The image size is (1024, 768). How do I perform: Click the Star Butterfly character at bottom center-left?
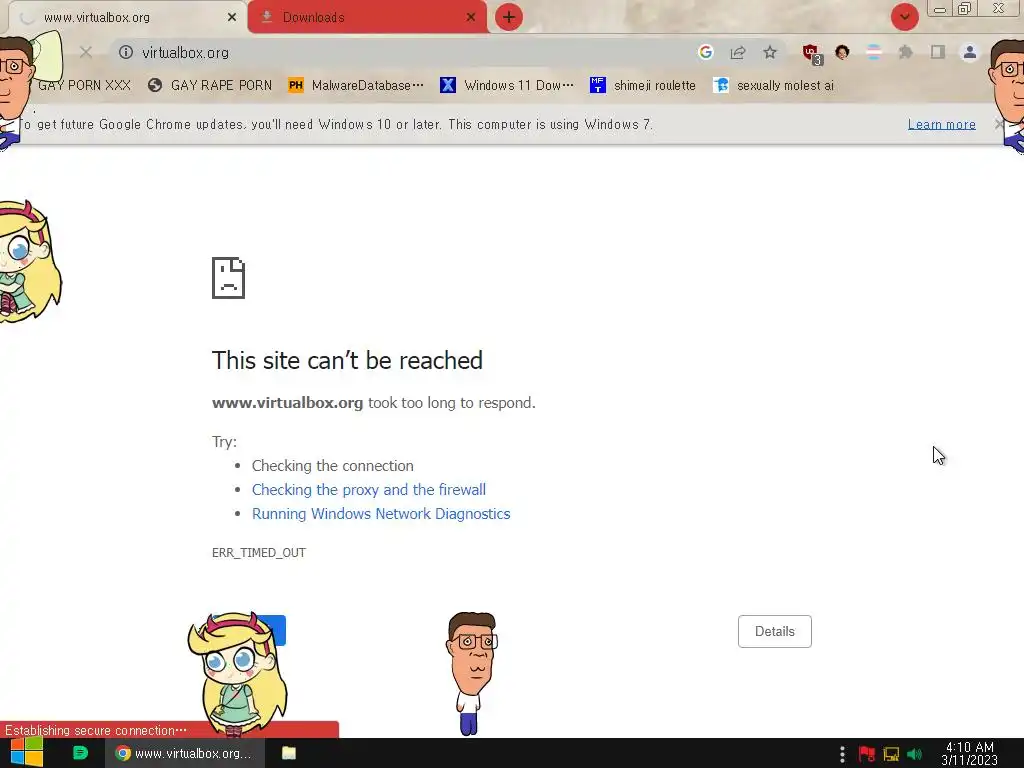(237, 674)
